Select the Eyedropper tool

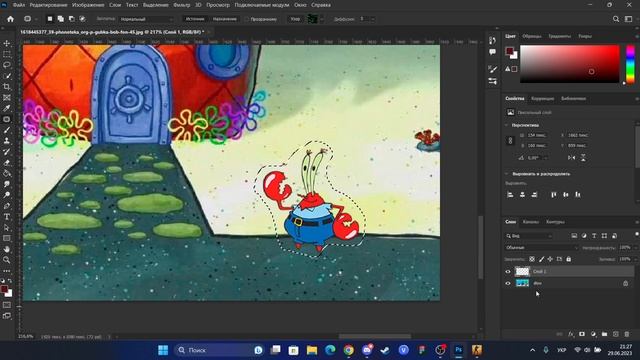pos(7,108)
